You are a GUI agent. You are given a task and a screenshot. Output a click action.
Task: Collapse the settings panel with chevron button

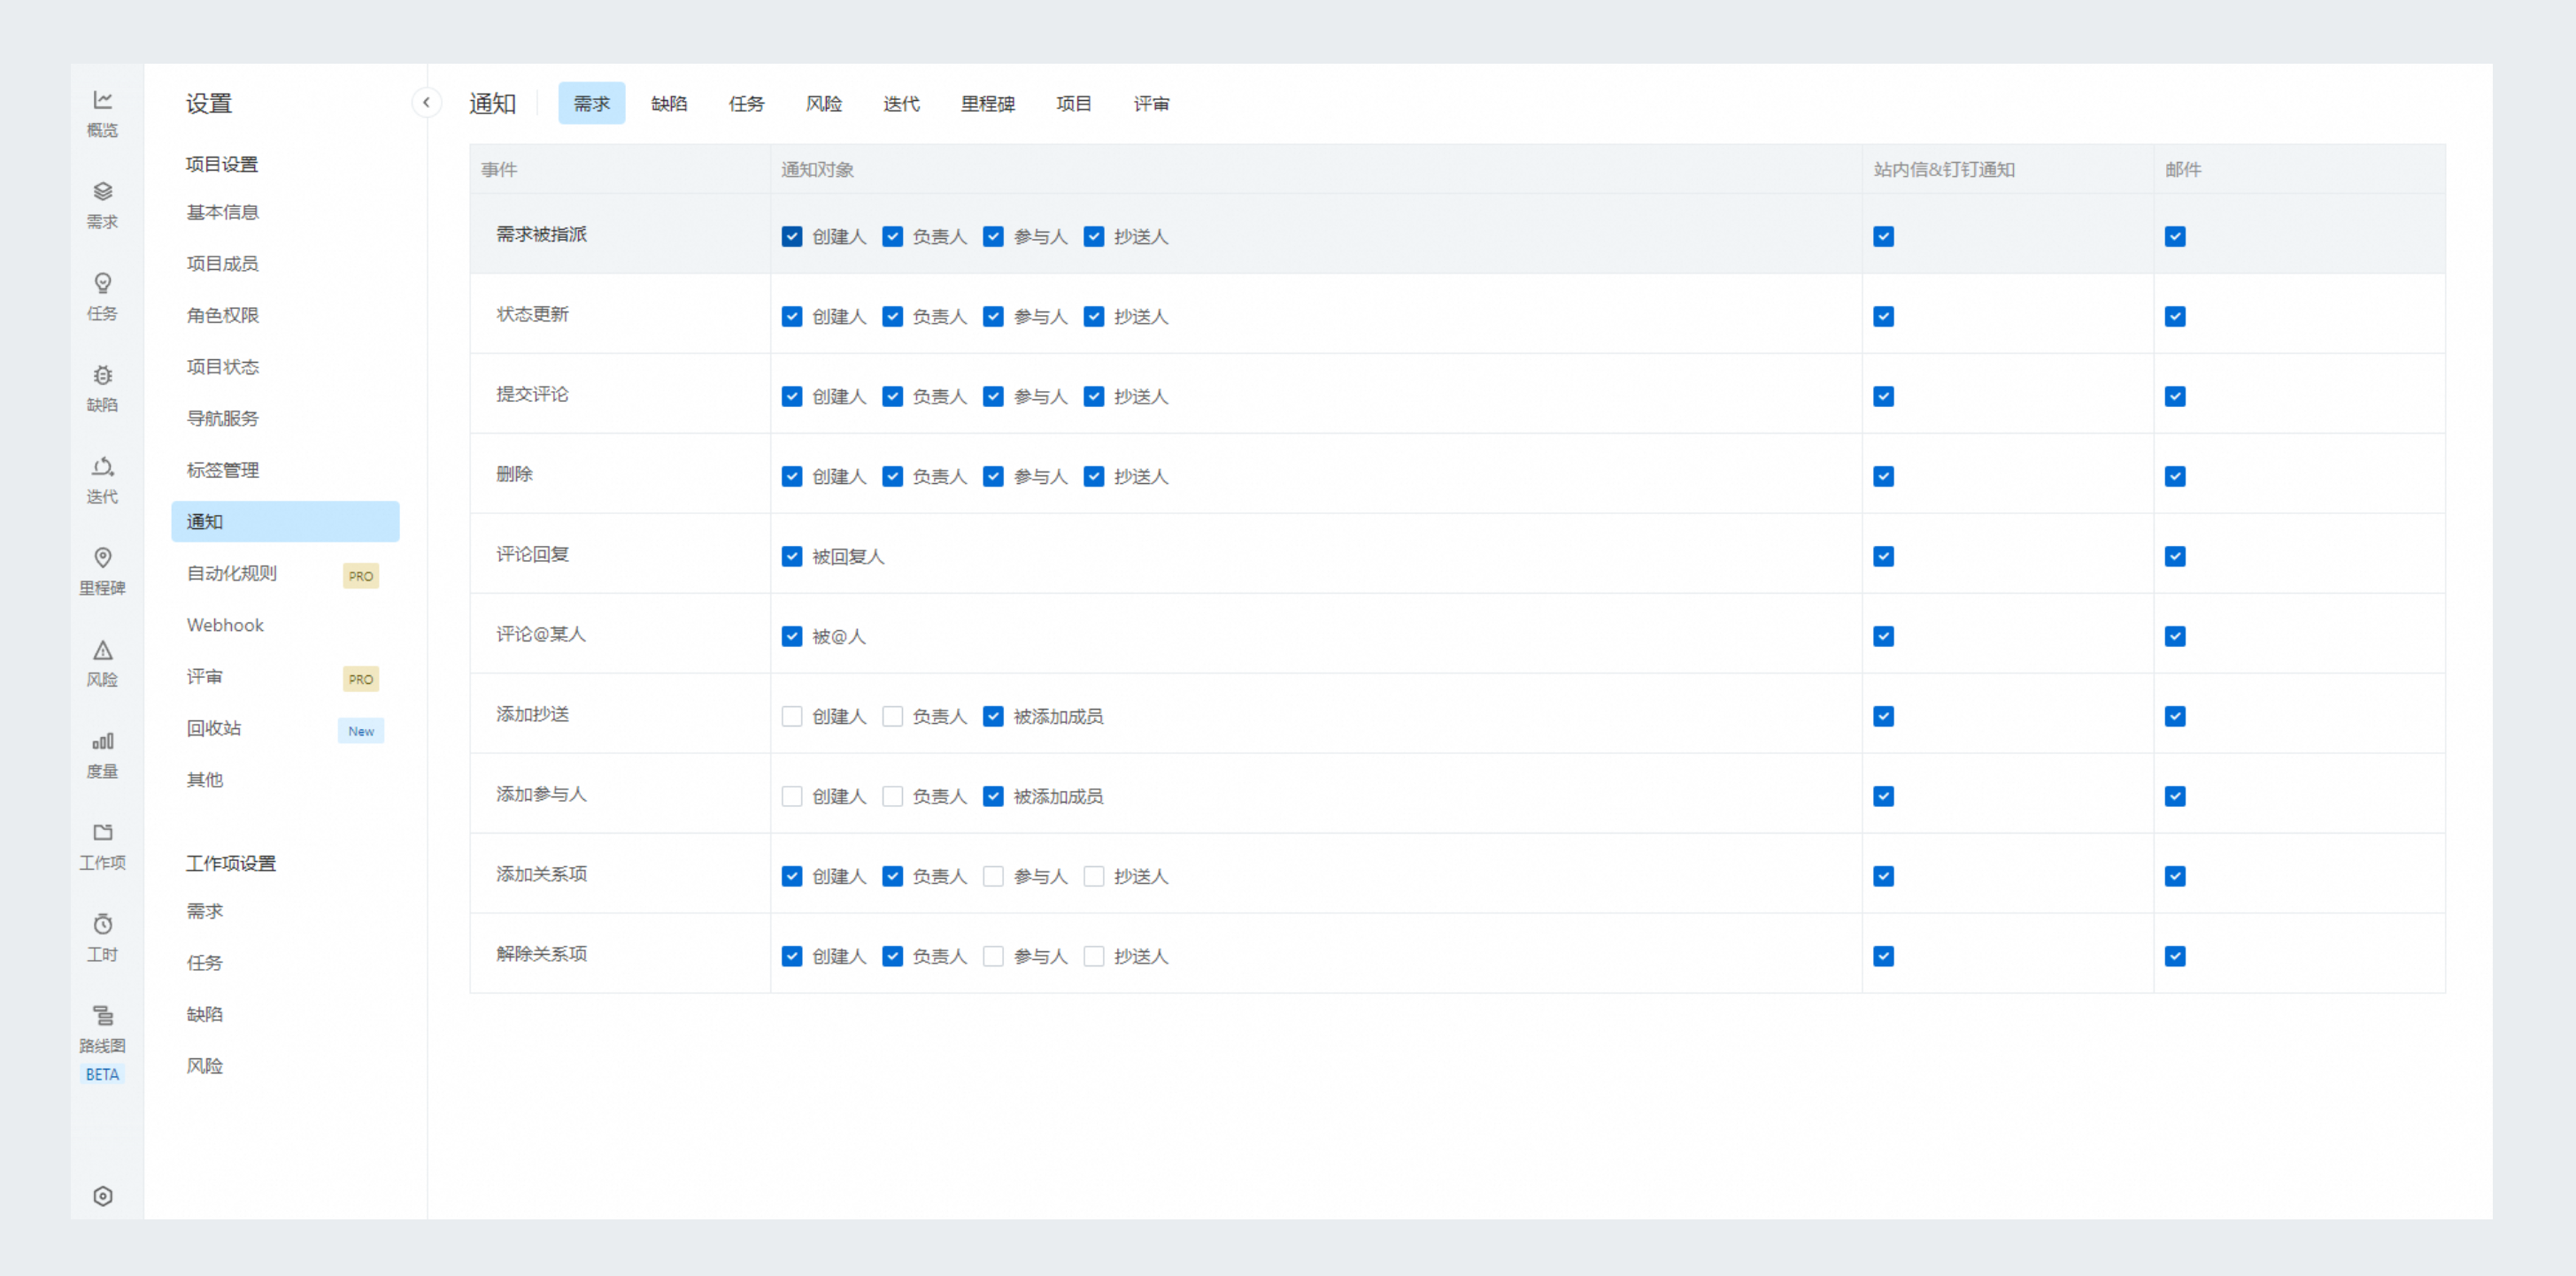(426, 102)
